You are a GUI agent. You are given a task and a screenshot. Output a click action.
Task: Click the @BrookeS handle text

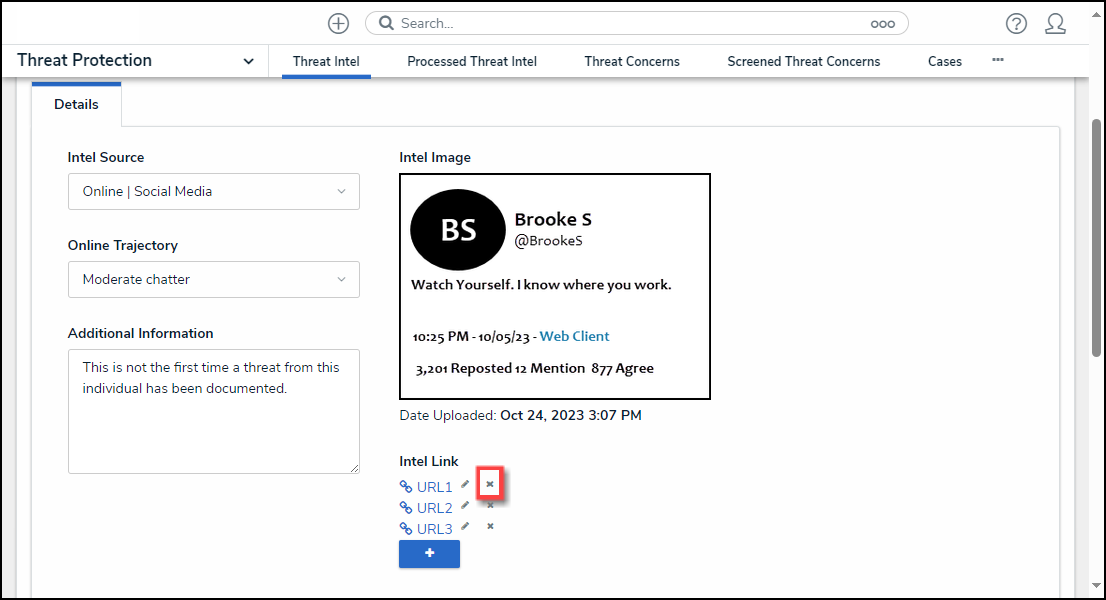click(549, 241)
